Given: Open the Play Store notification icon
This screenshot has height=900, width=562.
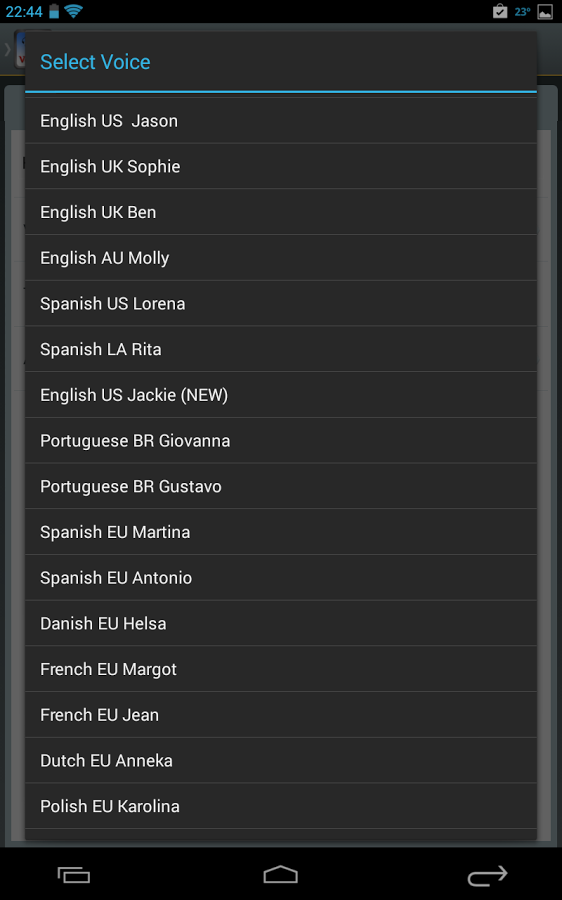Looking at the screenshot, I should pos(500,11).
